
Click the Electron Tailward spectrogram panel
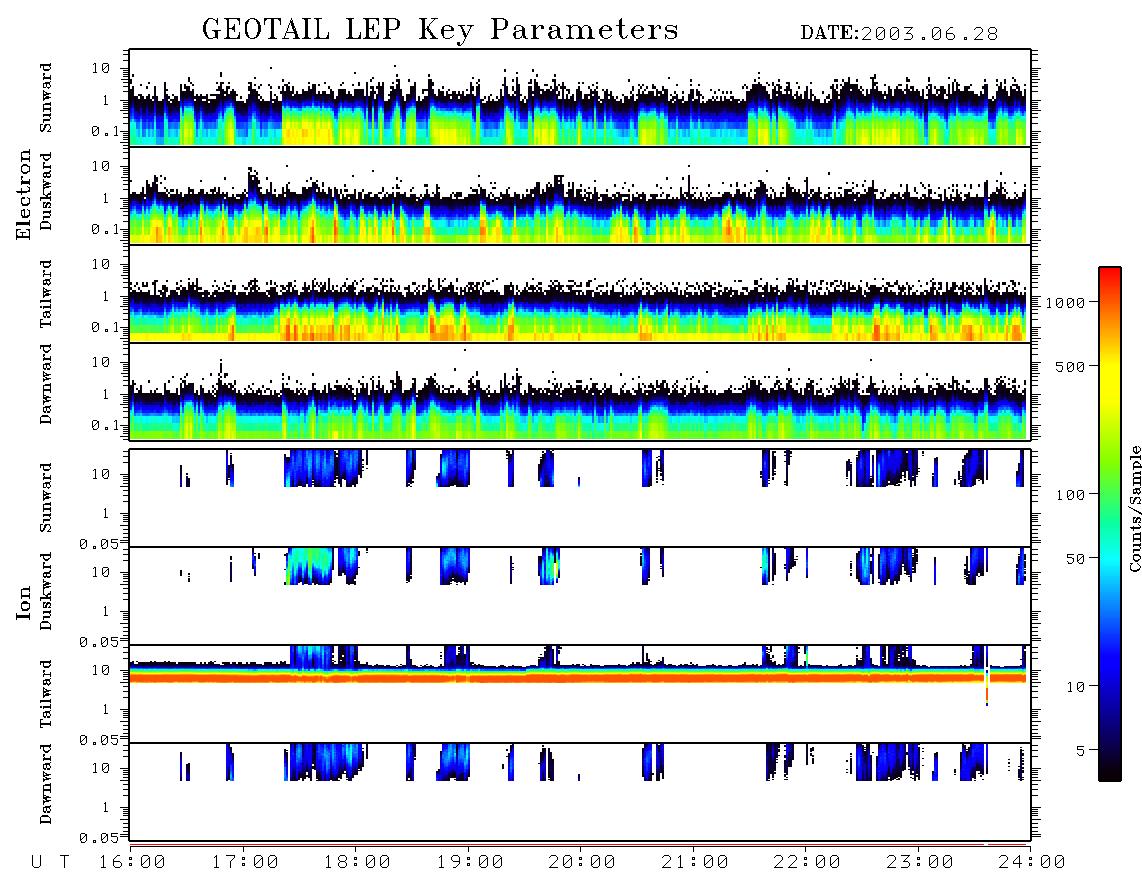580,294
